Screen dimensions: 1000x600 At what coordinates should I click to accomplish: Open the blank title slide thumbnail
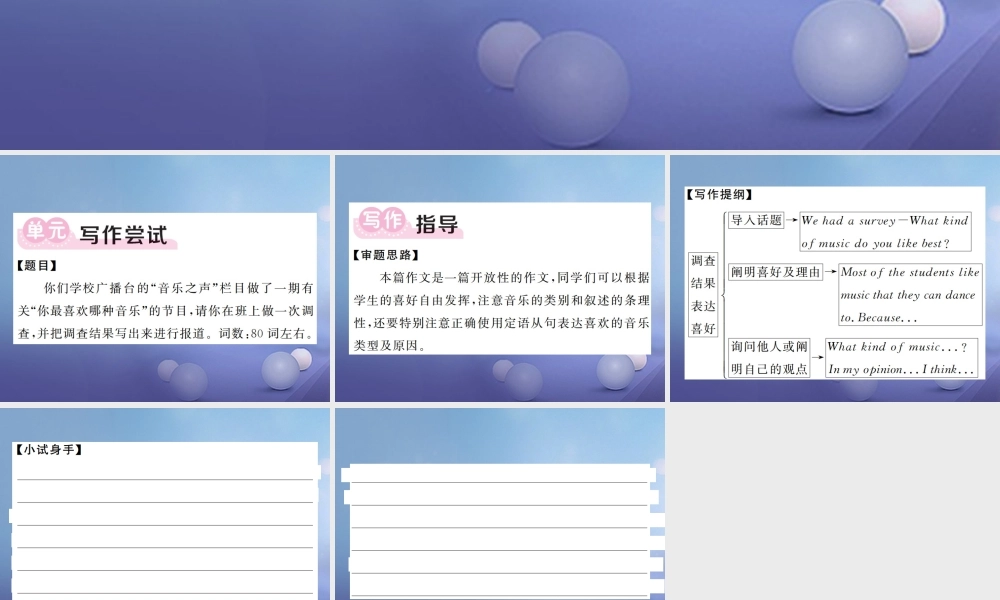coord(500,75)
